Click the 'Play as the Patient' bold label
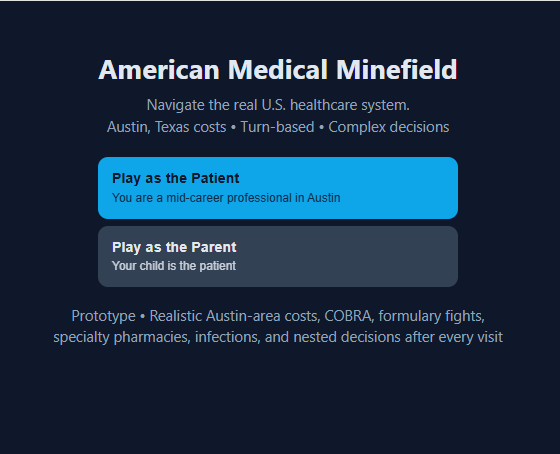Viewport: 560px width, 454px height. (176, 178)
